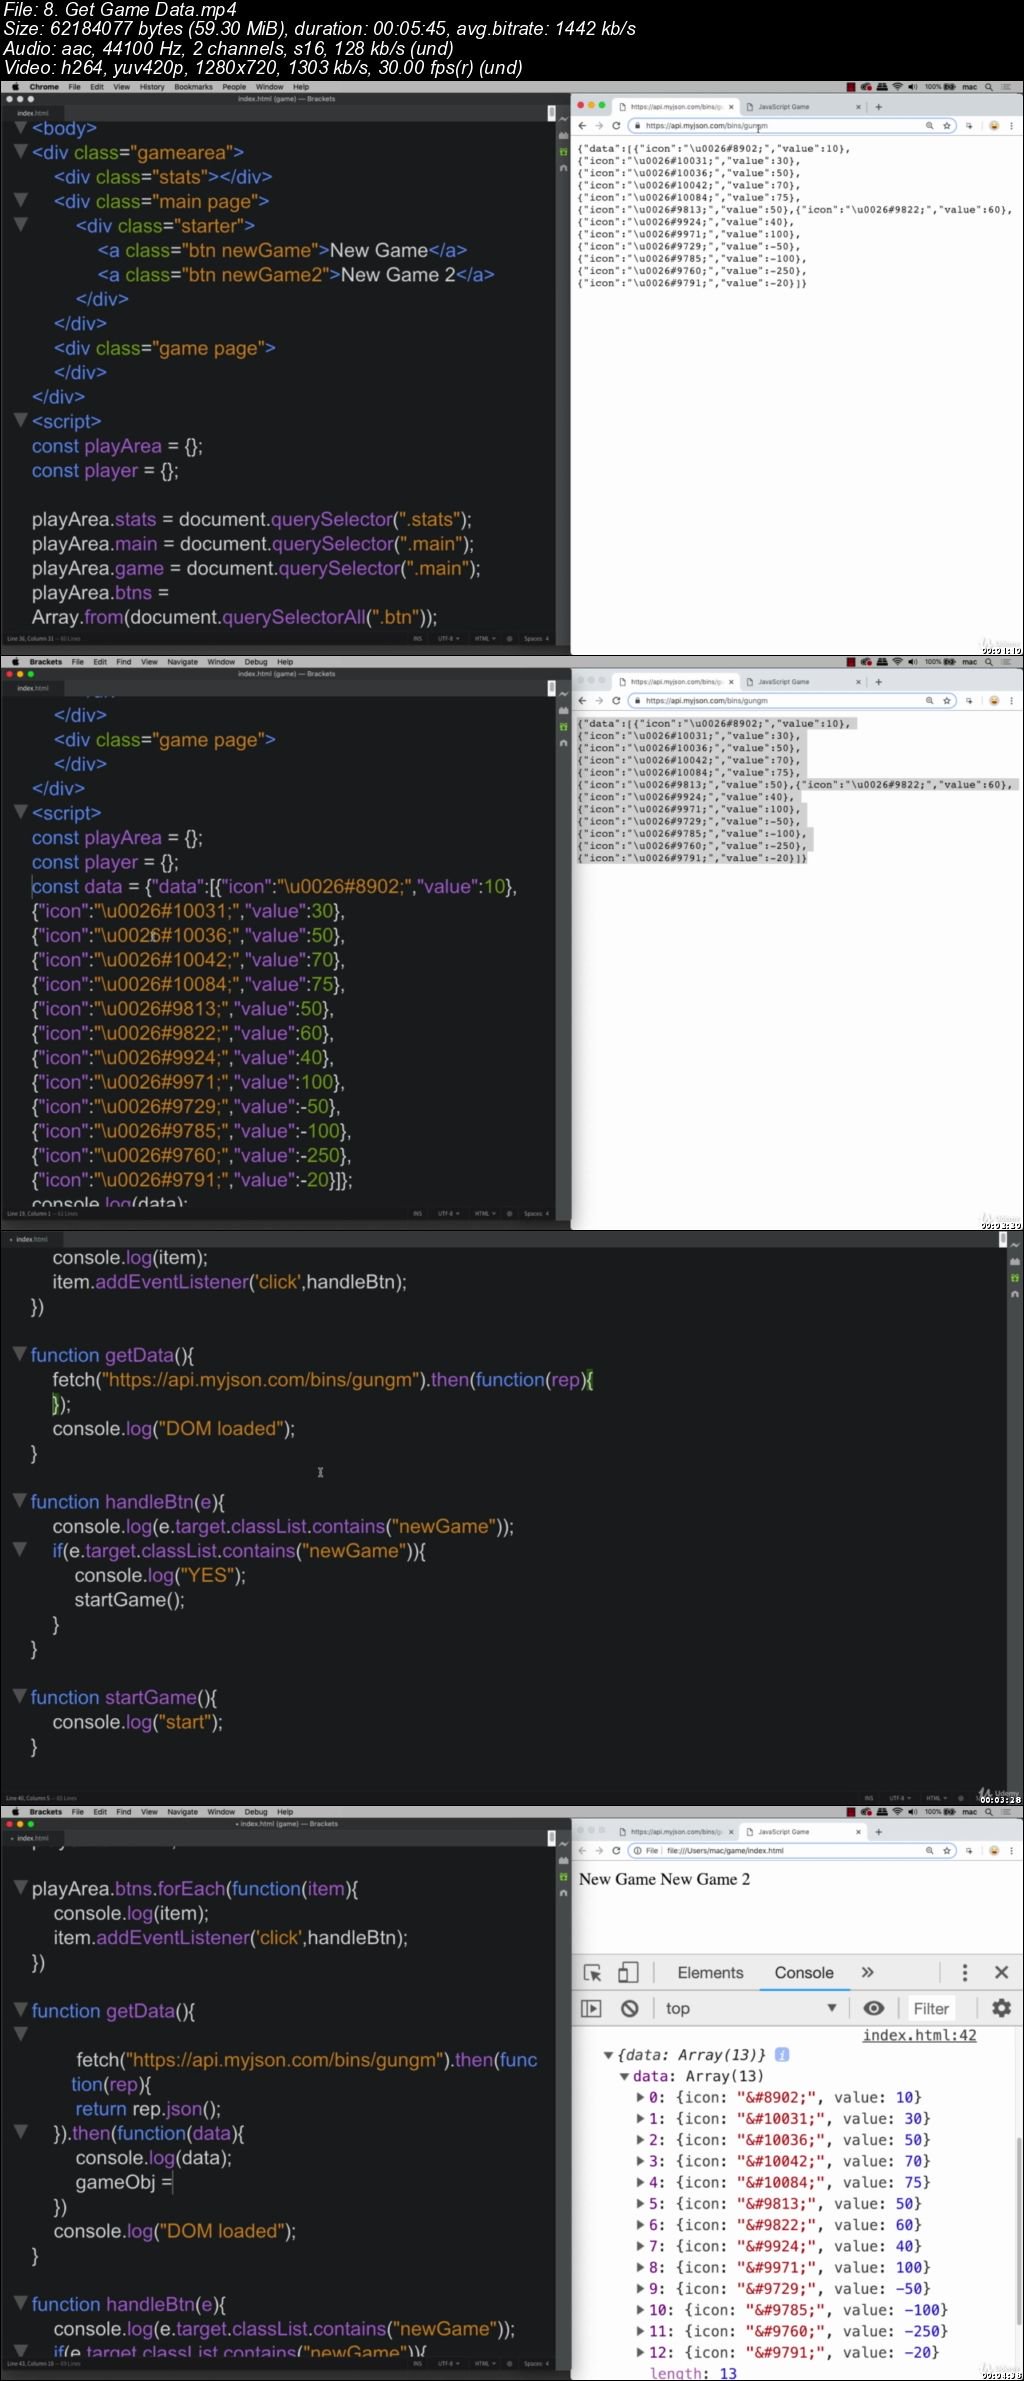Toggle the DevTools console sidebar panel icon

[x=591, y=2008]
